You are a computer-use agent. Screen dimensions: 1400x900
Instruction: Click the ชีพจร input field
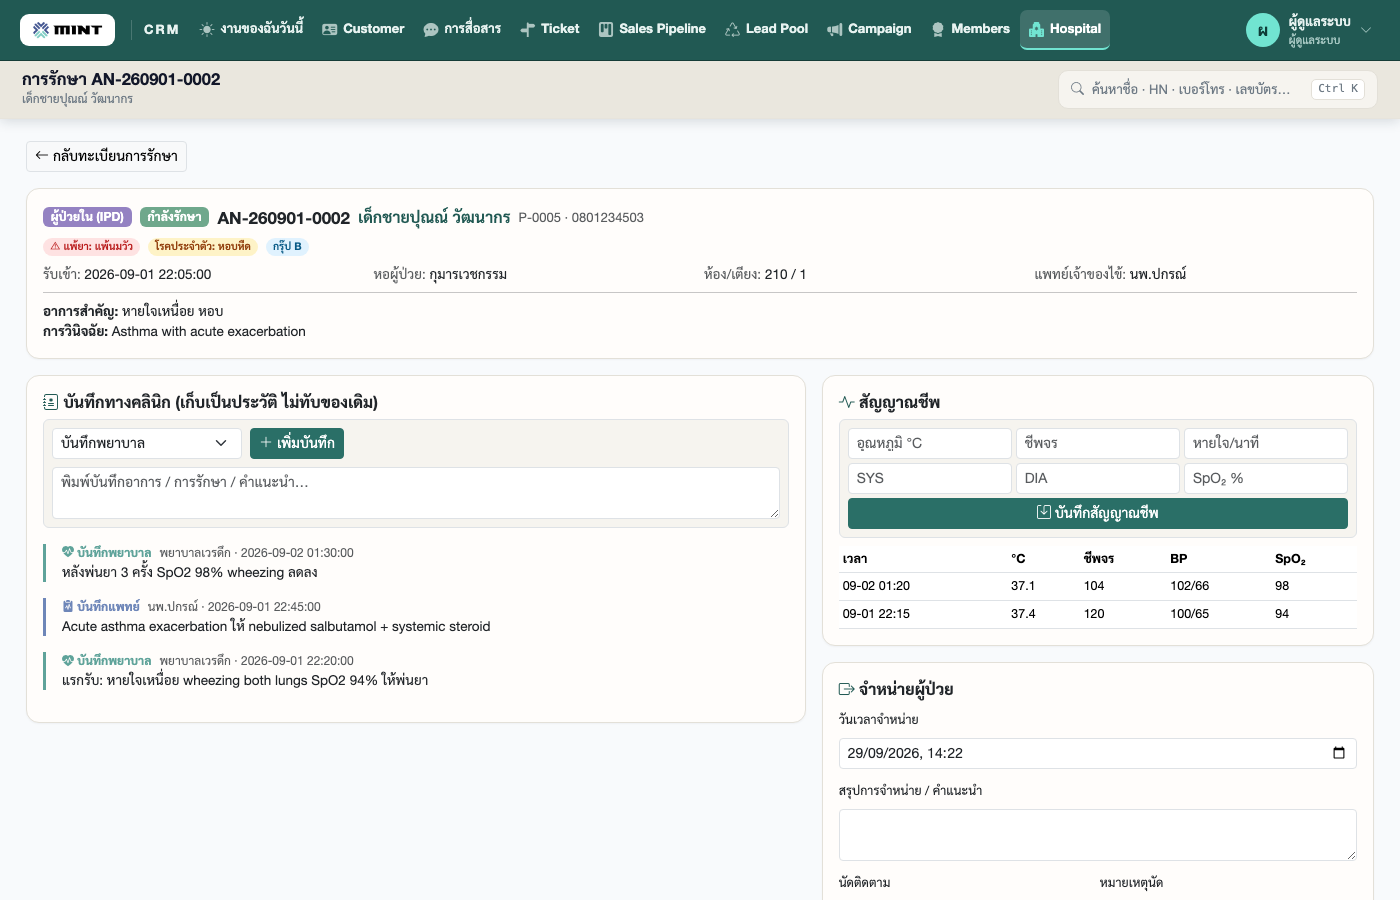coord(1098,443)
